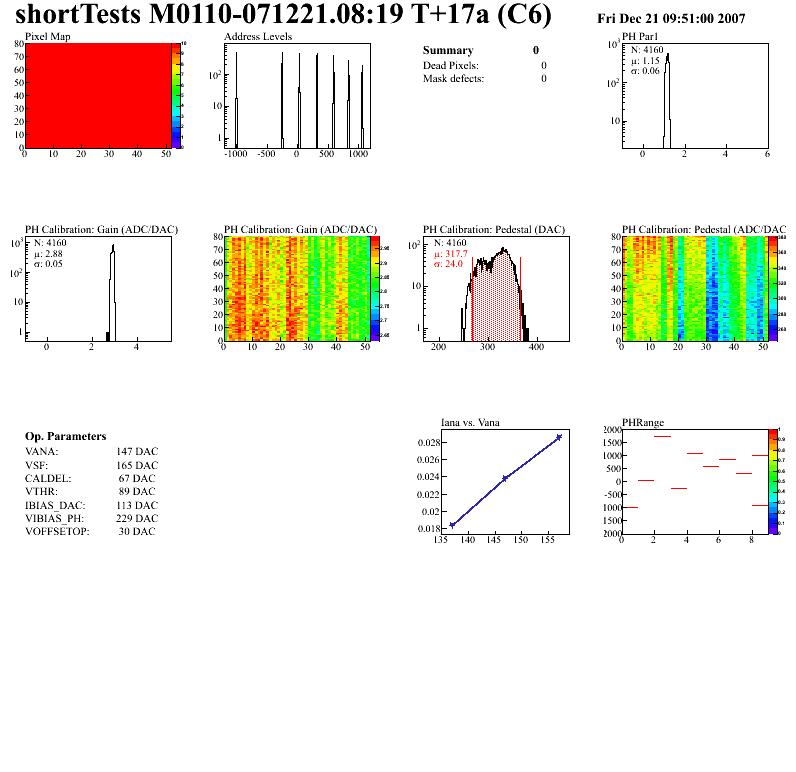Select the VOFFSETOP parameter row
Image resolution: width=796 pixels, height=772 pixels.
point(91,531)
